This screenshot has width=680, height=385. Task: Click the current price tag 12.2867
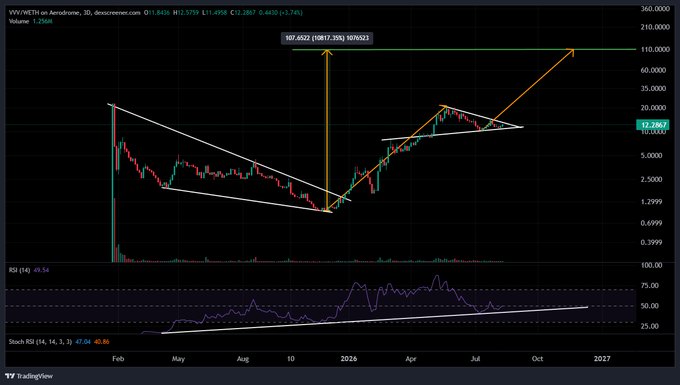[x=653, y=125]
